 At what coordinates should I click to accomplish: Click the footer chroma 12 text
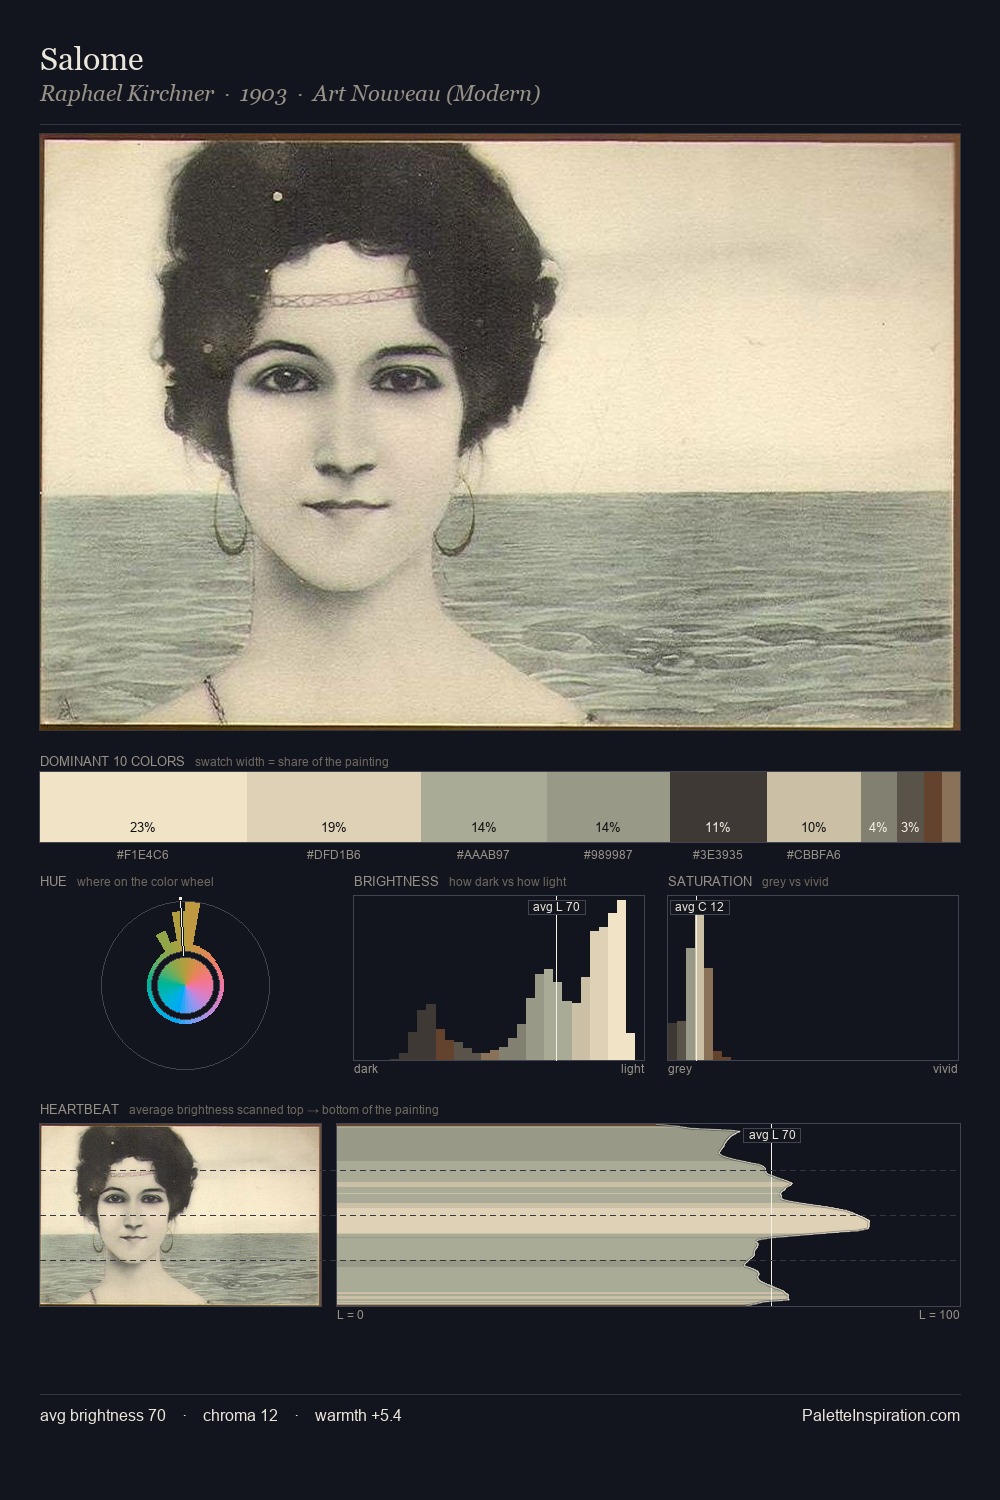tap(240, 1416)
